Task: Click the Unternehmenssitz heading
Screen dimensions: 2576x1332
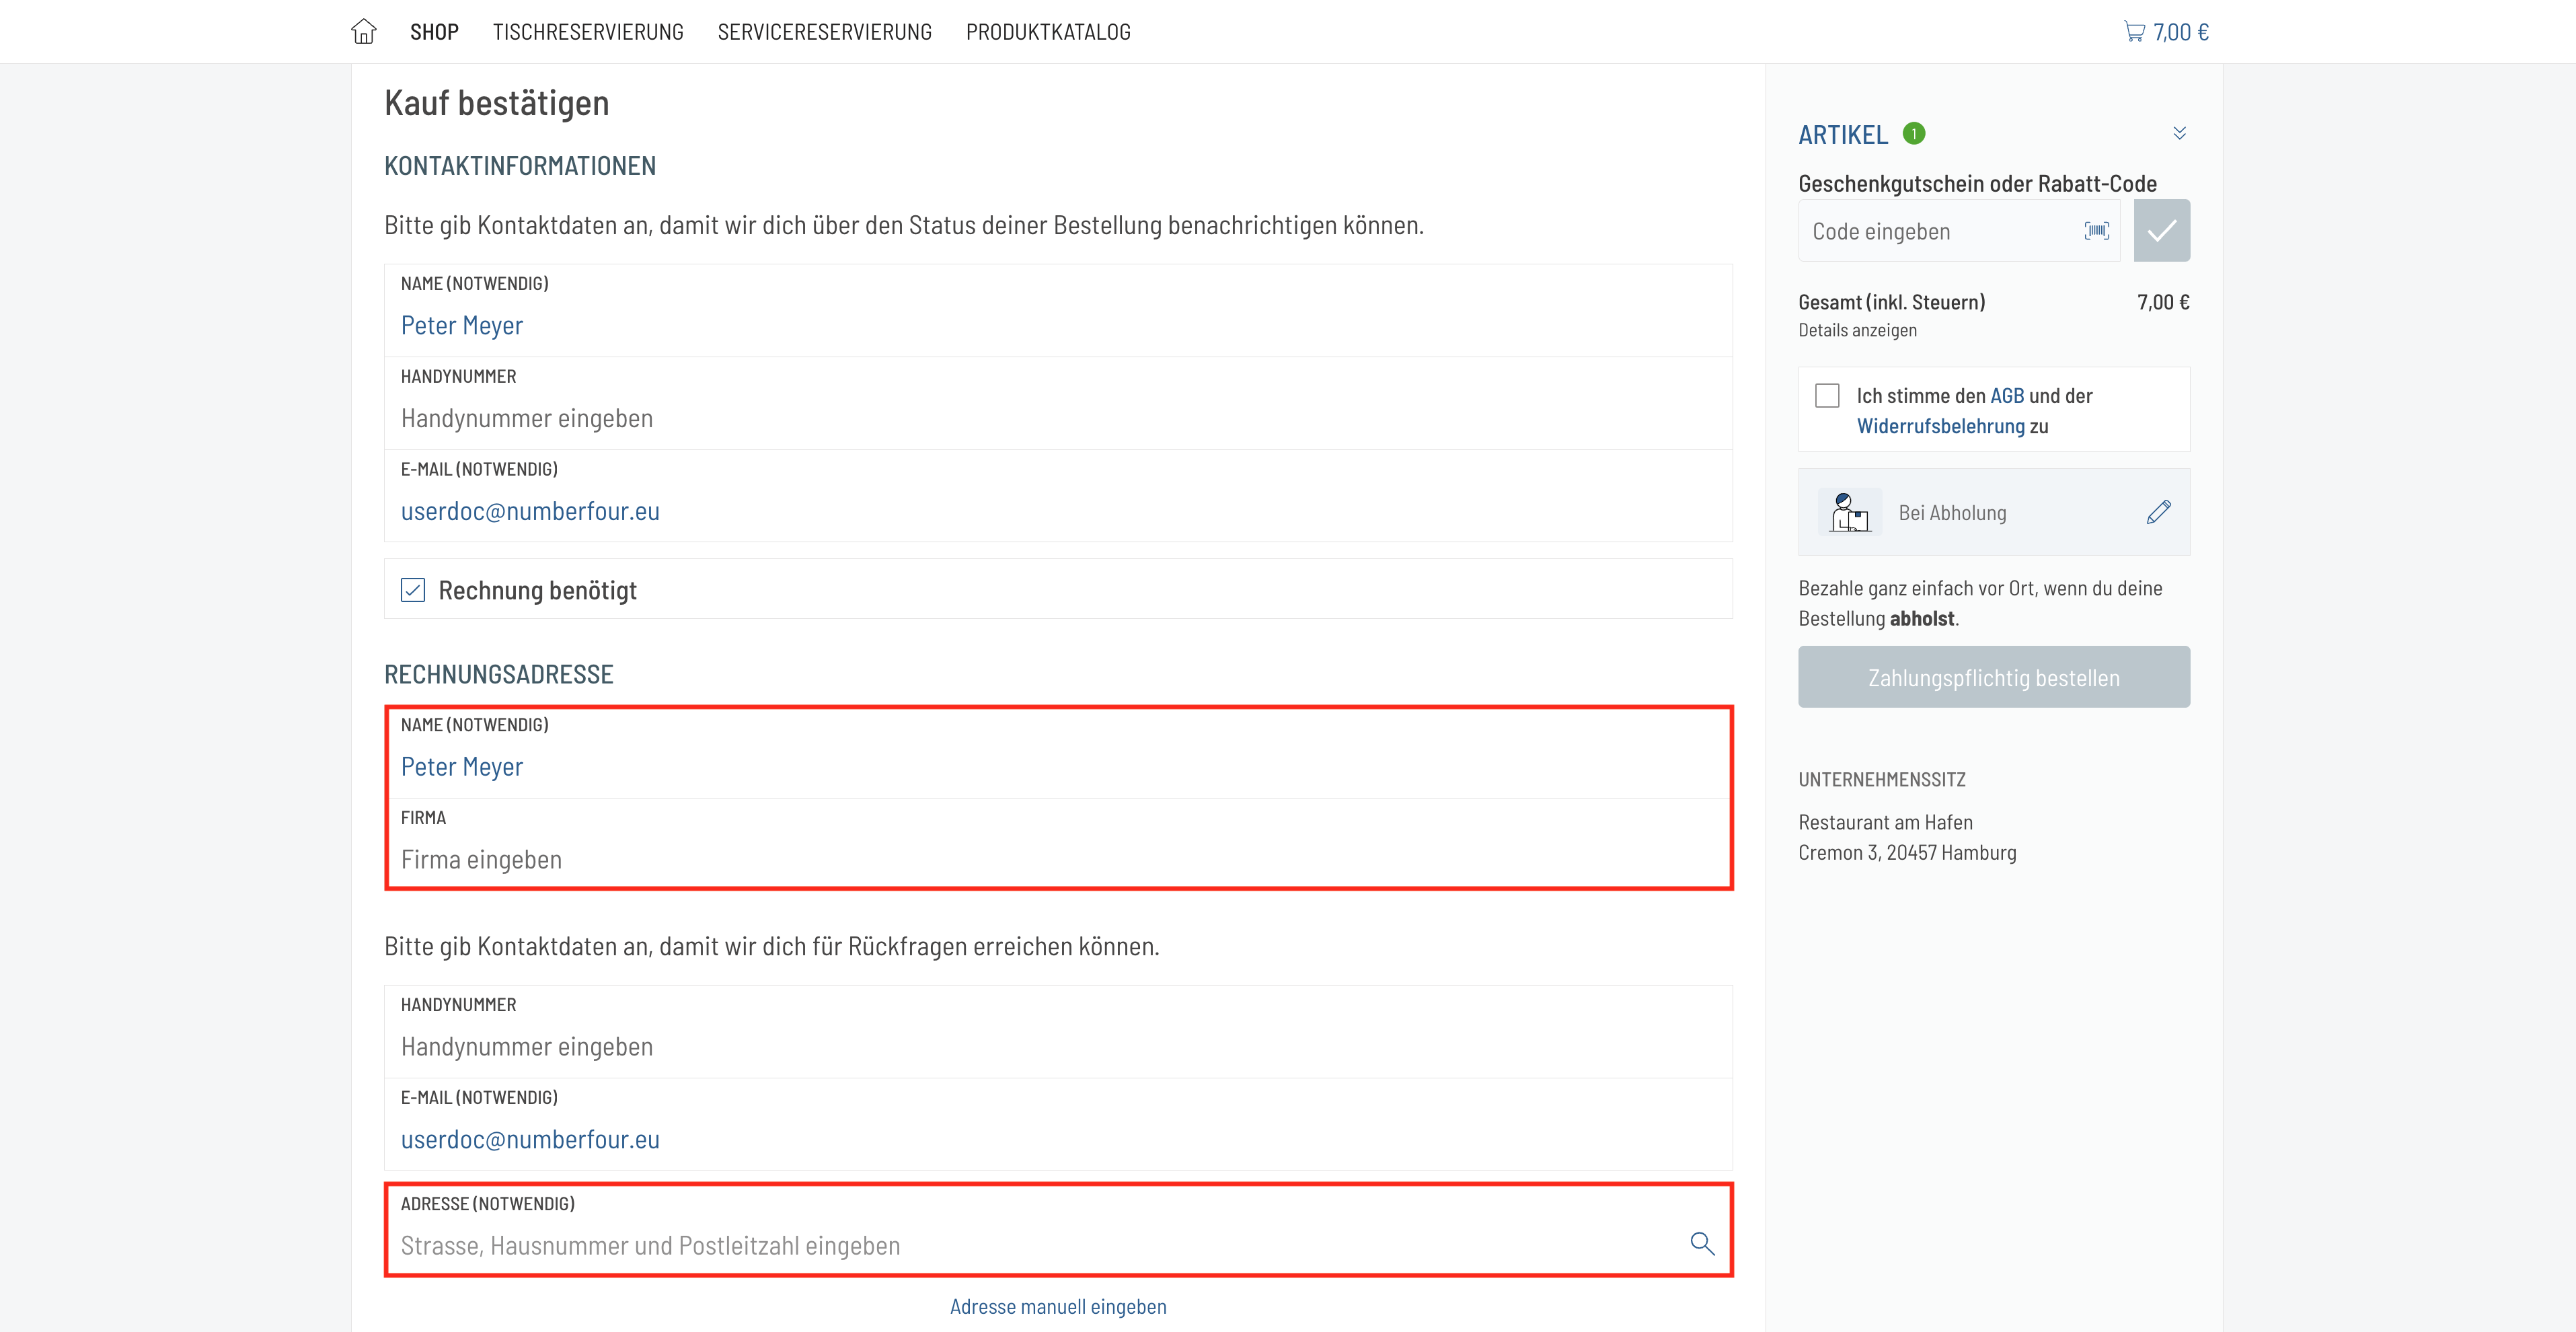Action: point(1881,779)
